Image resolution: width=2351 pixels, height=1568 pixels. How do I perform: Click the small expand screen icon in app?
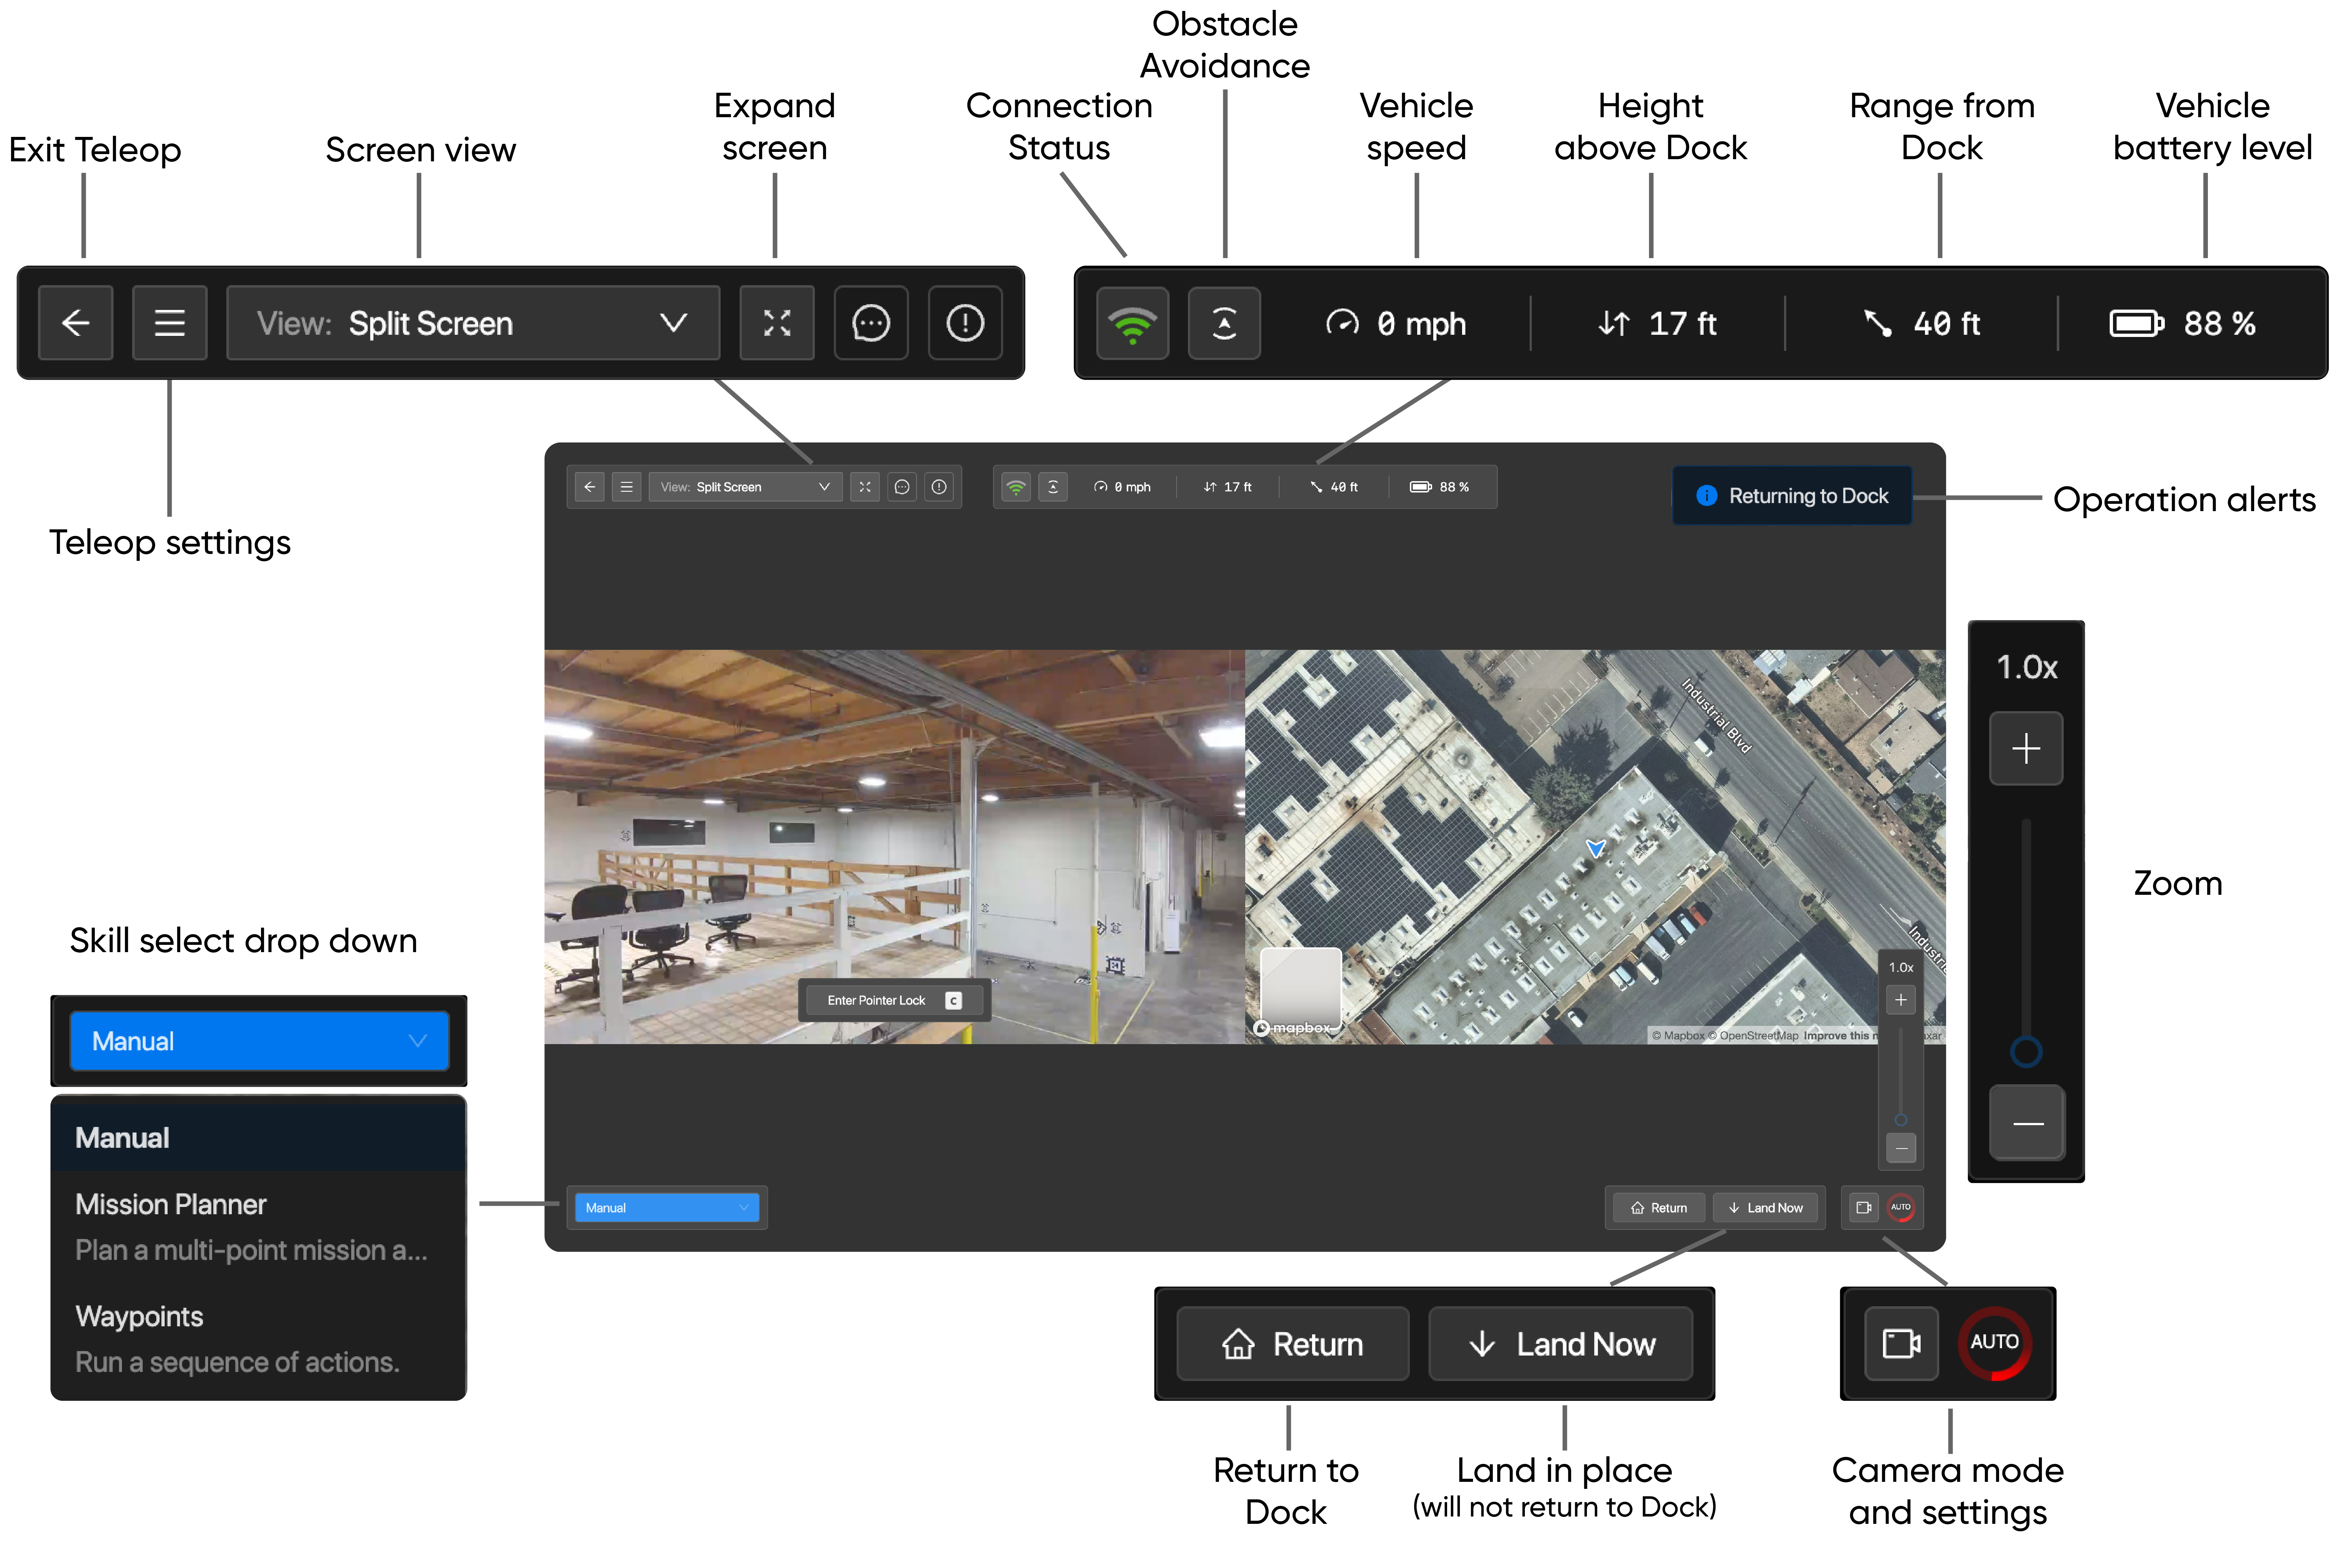(x=865, y=487)
